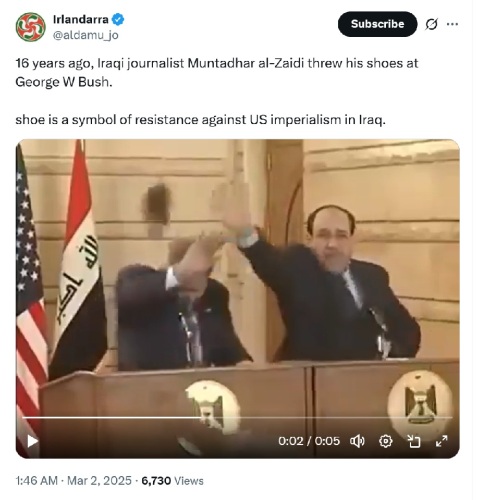Open the Irlandarra profile avatar
This screenshot has width=478, height=500.
(x=30, y=27)
